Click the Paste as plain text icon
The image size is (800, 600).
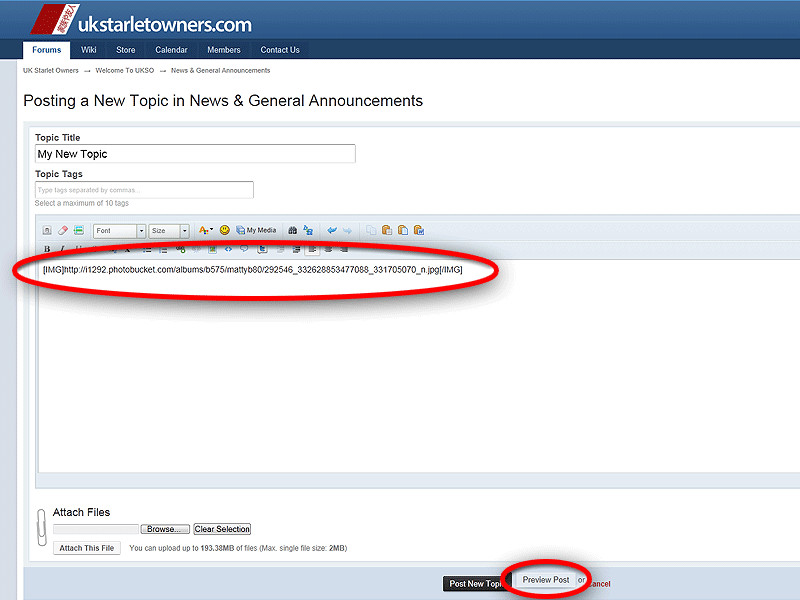click(x=403, y=231)
